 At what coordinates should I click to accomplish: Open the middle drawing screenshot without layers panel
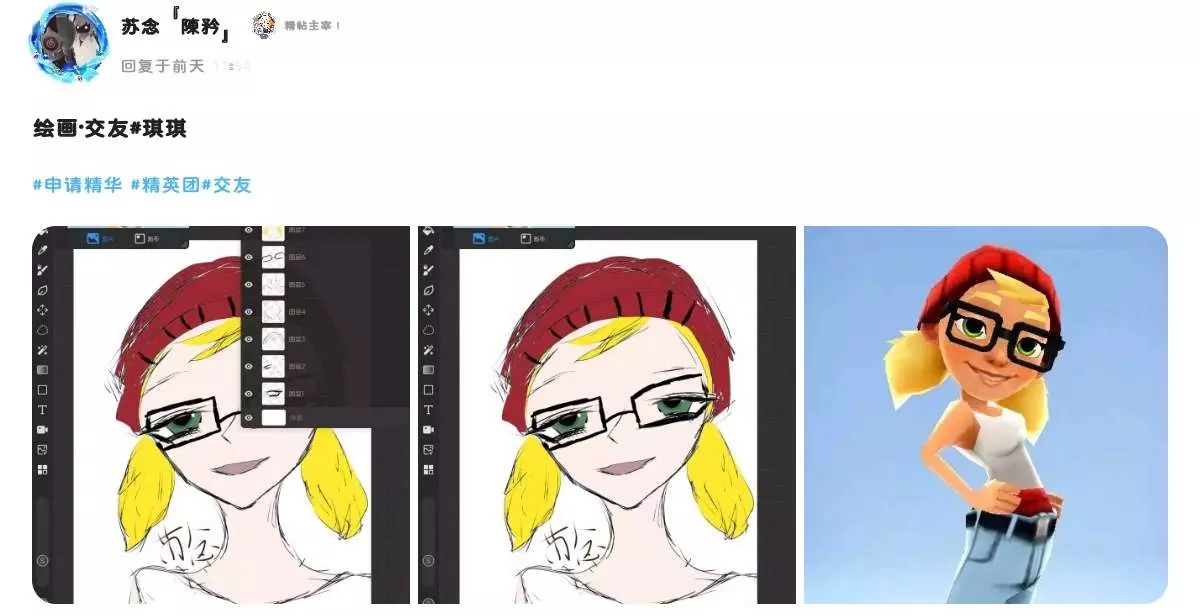pos(607,415)
